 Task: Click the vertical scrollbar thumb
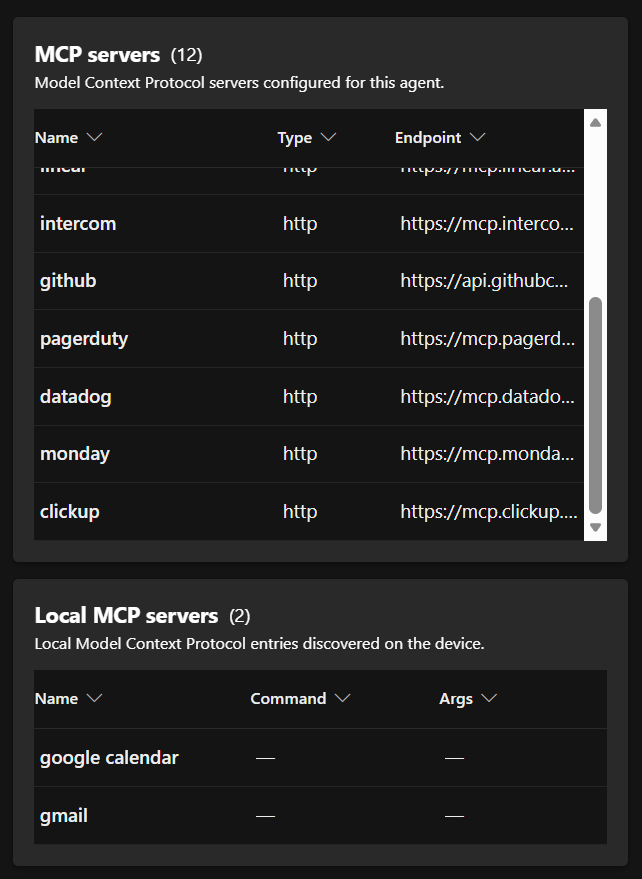[x=595, y=405]
